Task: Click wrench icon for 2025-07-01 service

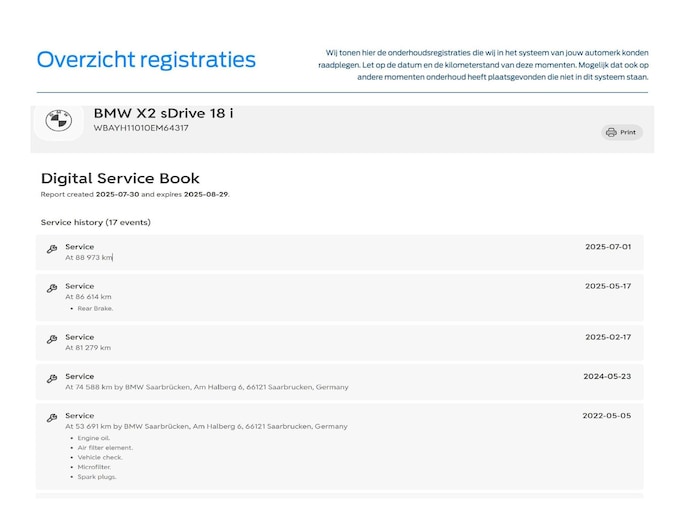Action: coord(52,249)
